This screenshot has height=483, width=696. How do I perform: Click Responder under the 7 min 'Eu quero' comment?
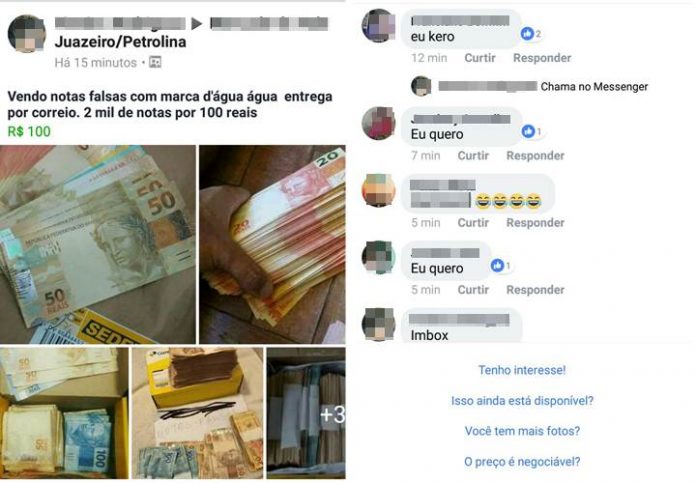click(x=535, y=155)
